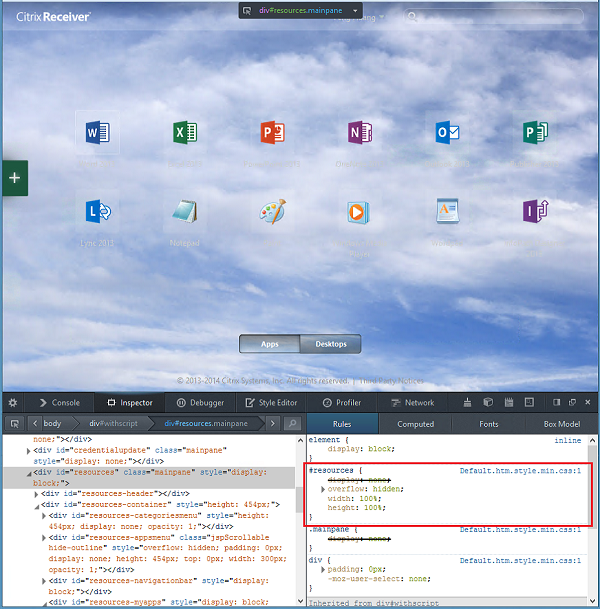Open the Computed styles tab
Viewport: 600px width, 609px height.
tap(415, 424)
